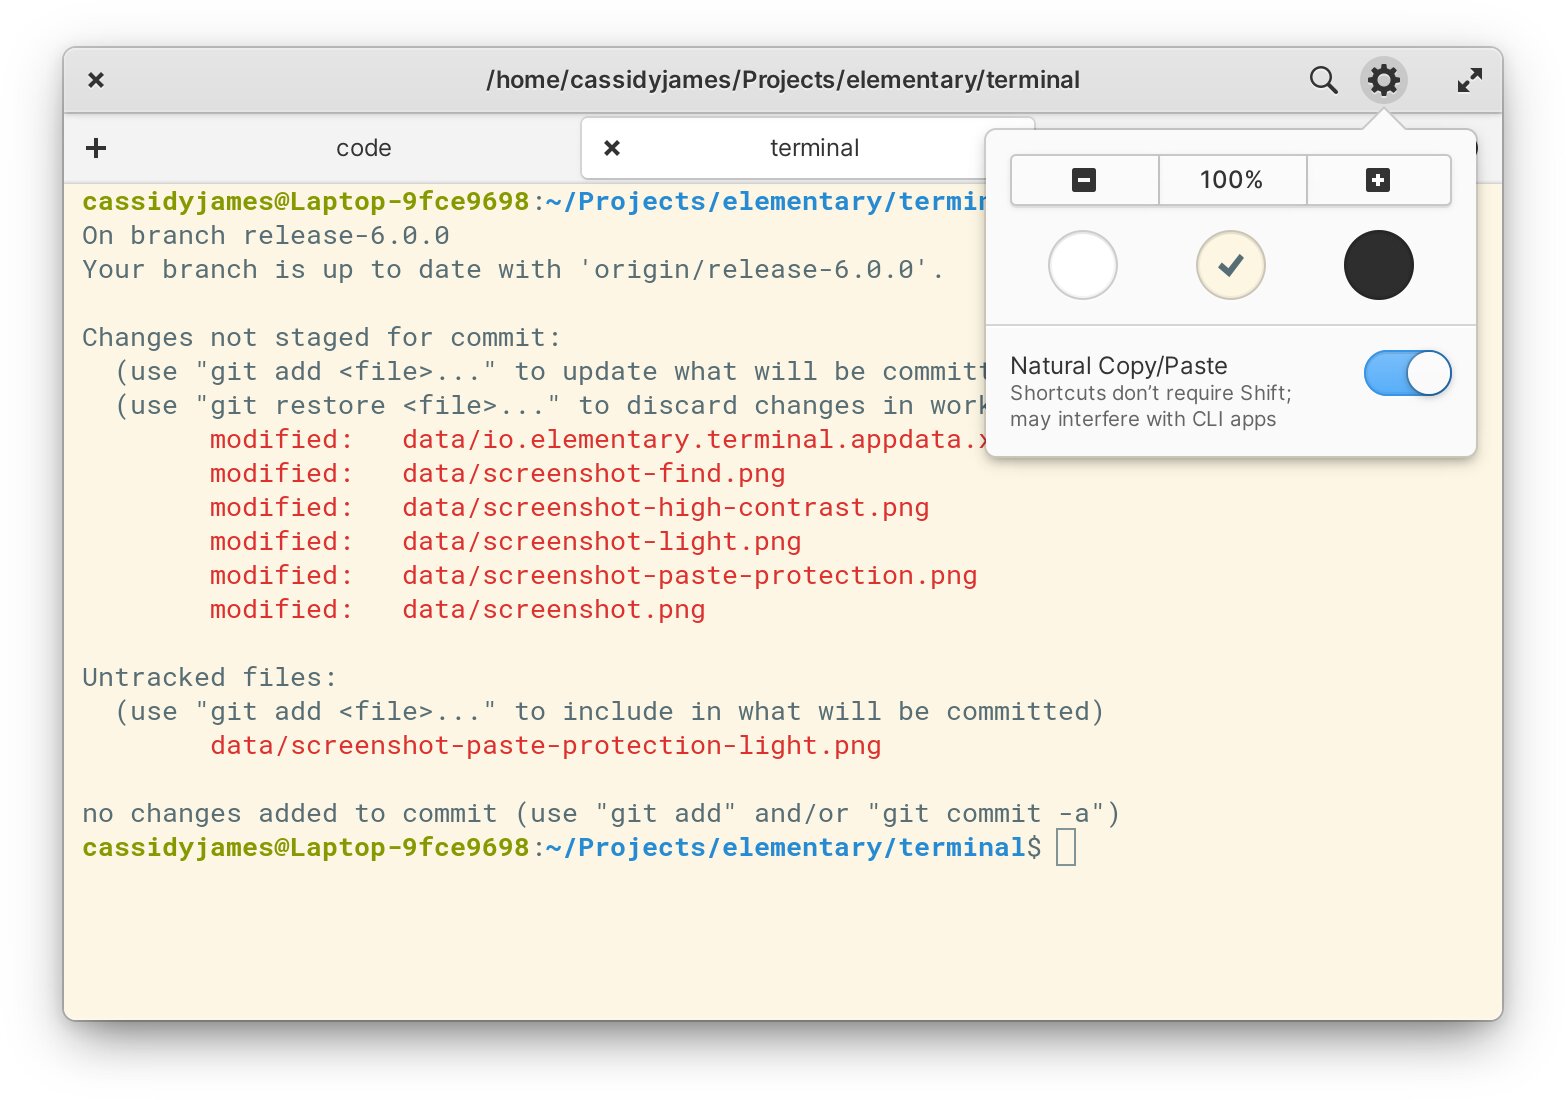The image size is (1566, 1100).
Task: Switch to the "code" tab
Action: coord(363,148)
